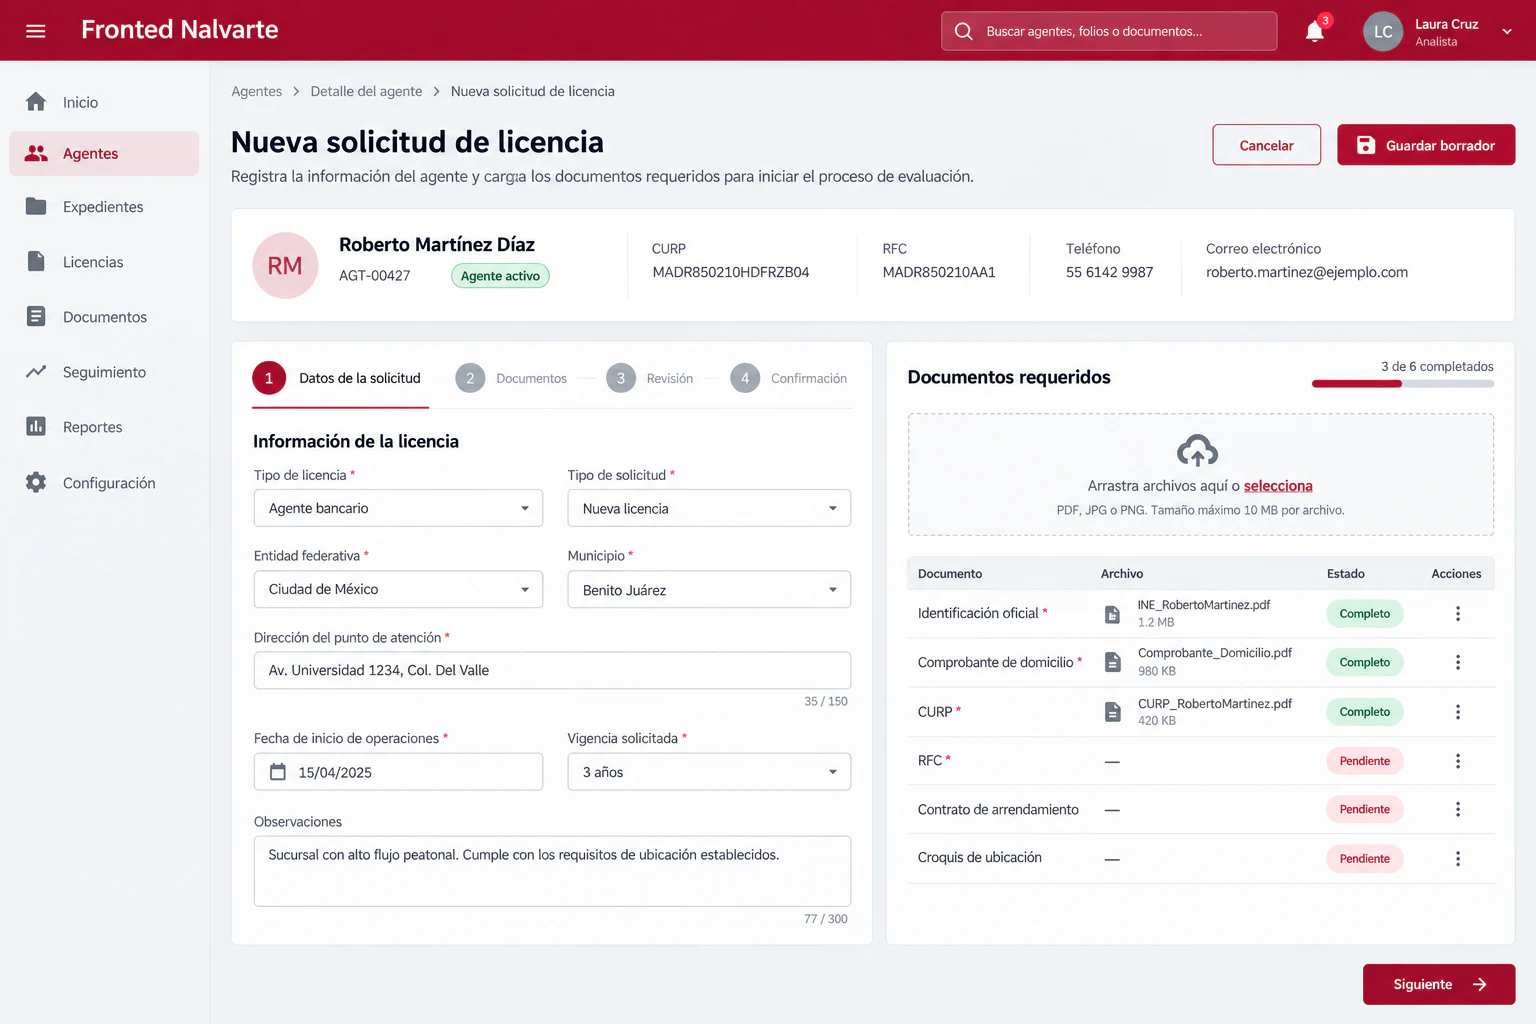The width and height of the screenshot is (1536, 1024).
Task: Click the Detalle del agente breadcrumb
Action: pos(366,91)
